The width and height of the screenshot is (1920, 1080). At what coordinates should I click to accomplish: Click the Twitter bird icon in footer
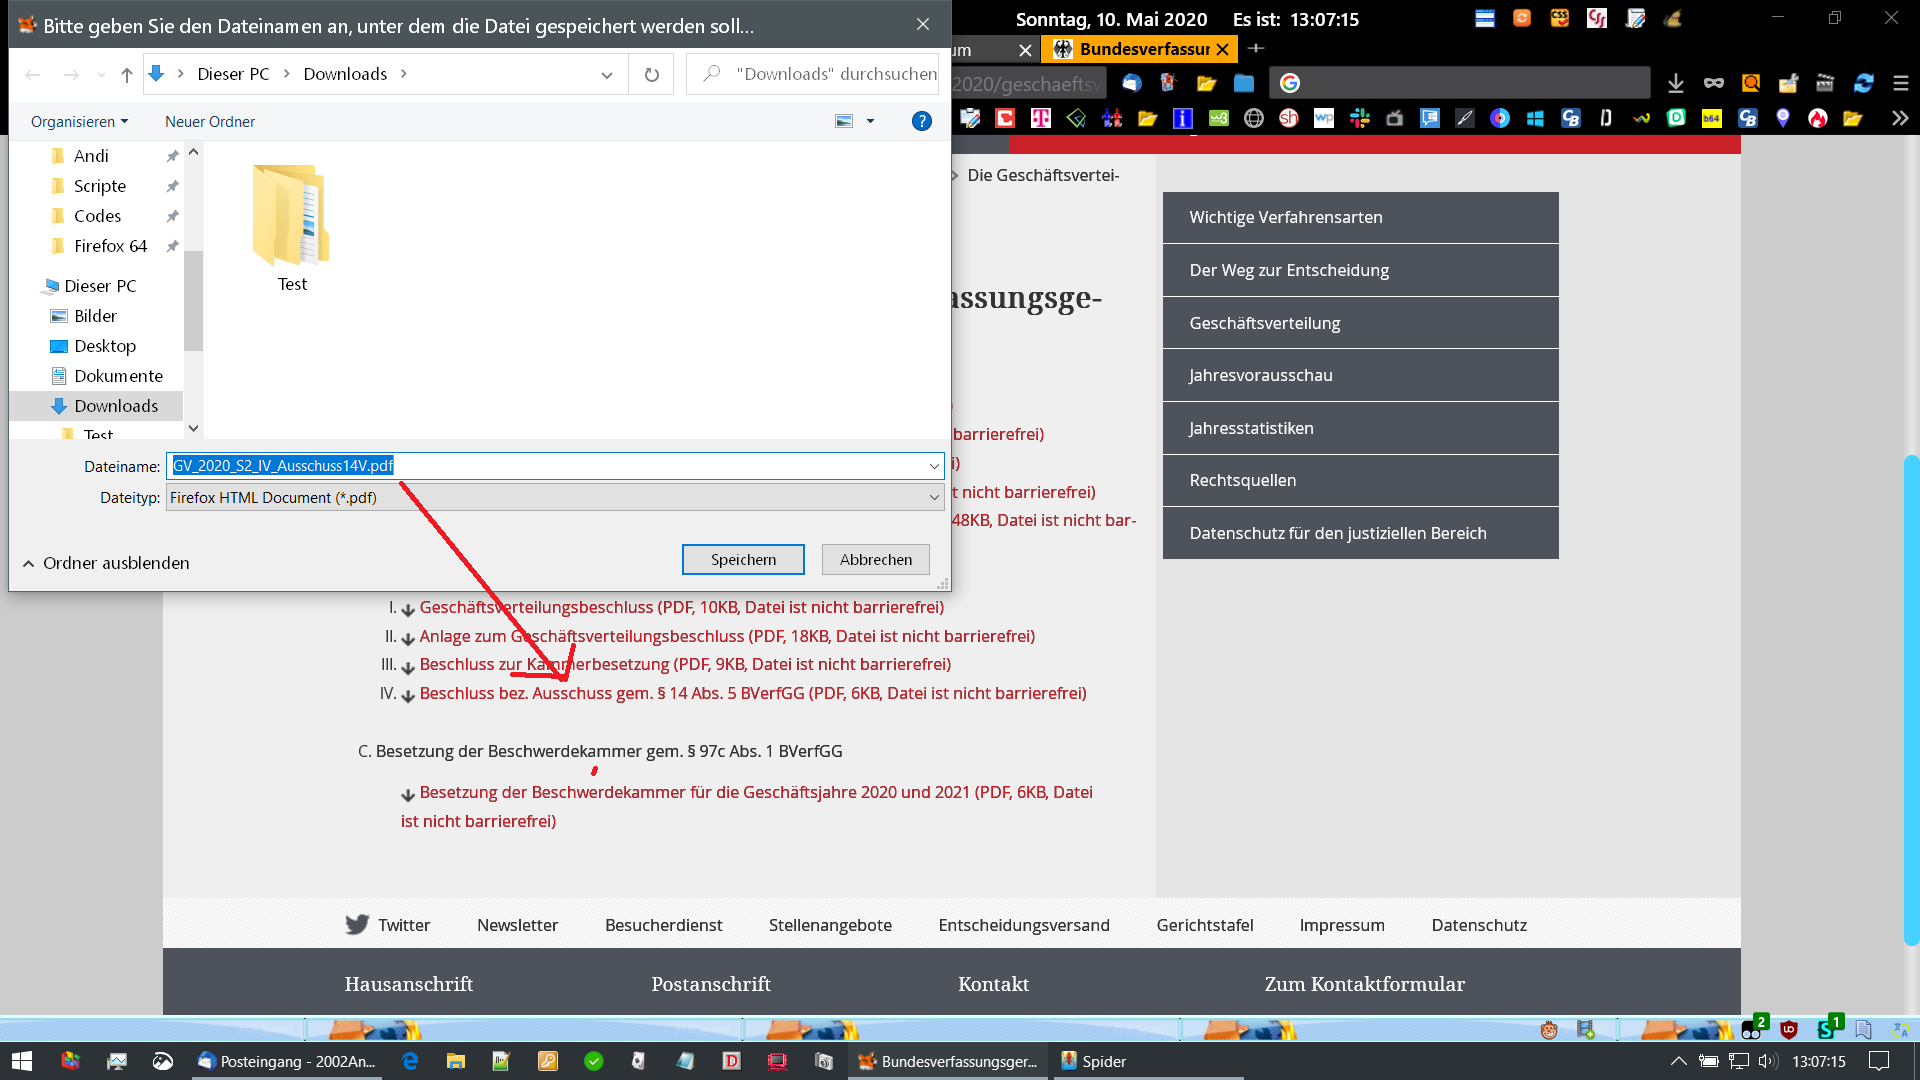point(356,925)
